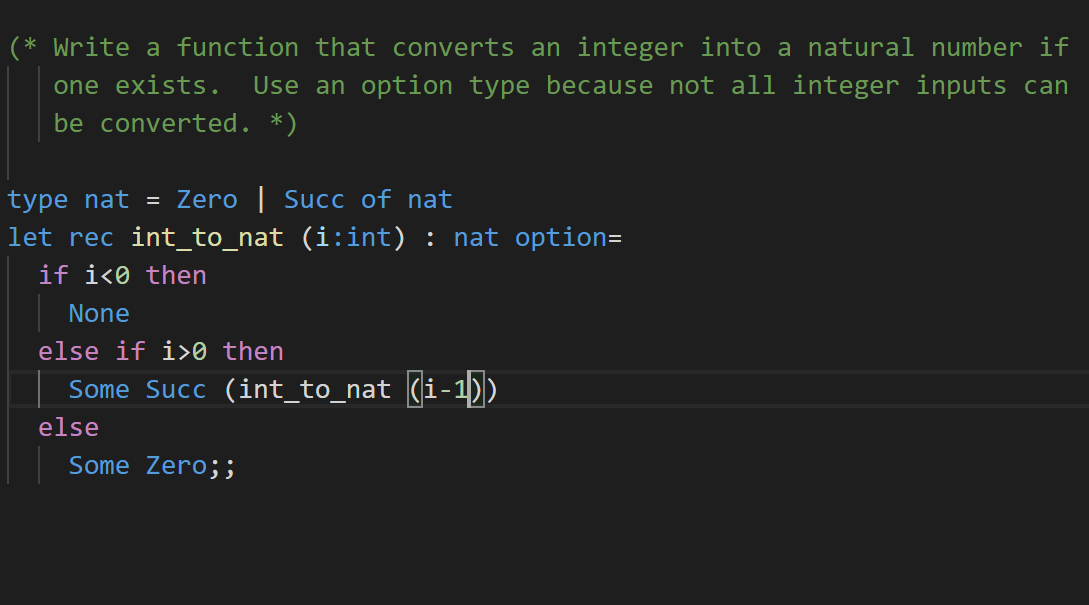Click the condition i<0 after if
The image size is (1089, 605).
106,275
